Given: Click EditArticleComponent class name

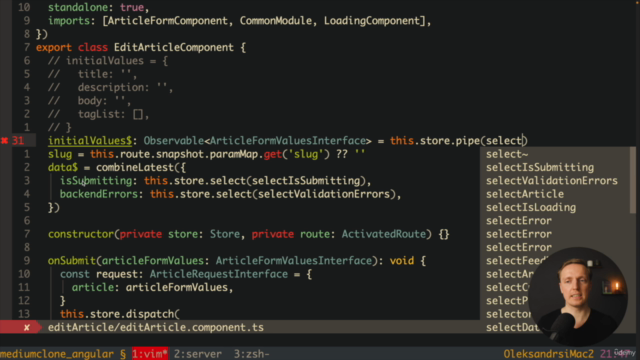Looking at the screenshot, I should coord(174,47).
